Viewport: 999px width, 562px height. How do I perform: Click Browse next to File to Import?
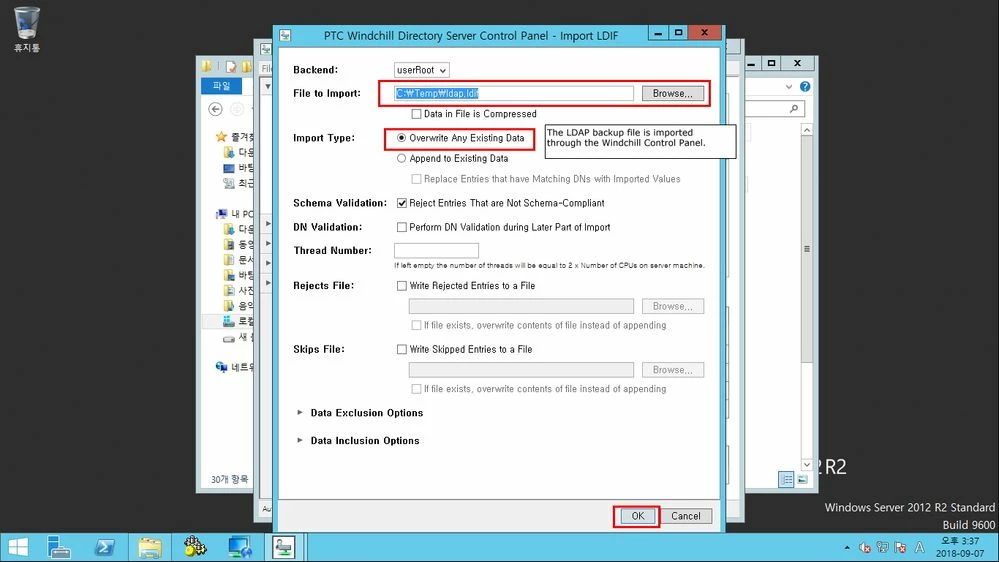[673, 93]
